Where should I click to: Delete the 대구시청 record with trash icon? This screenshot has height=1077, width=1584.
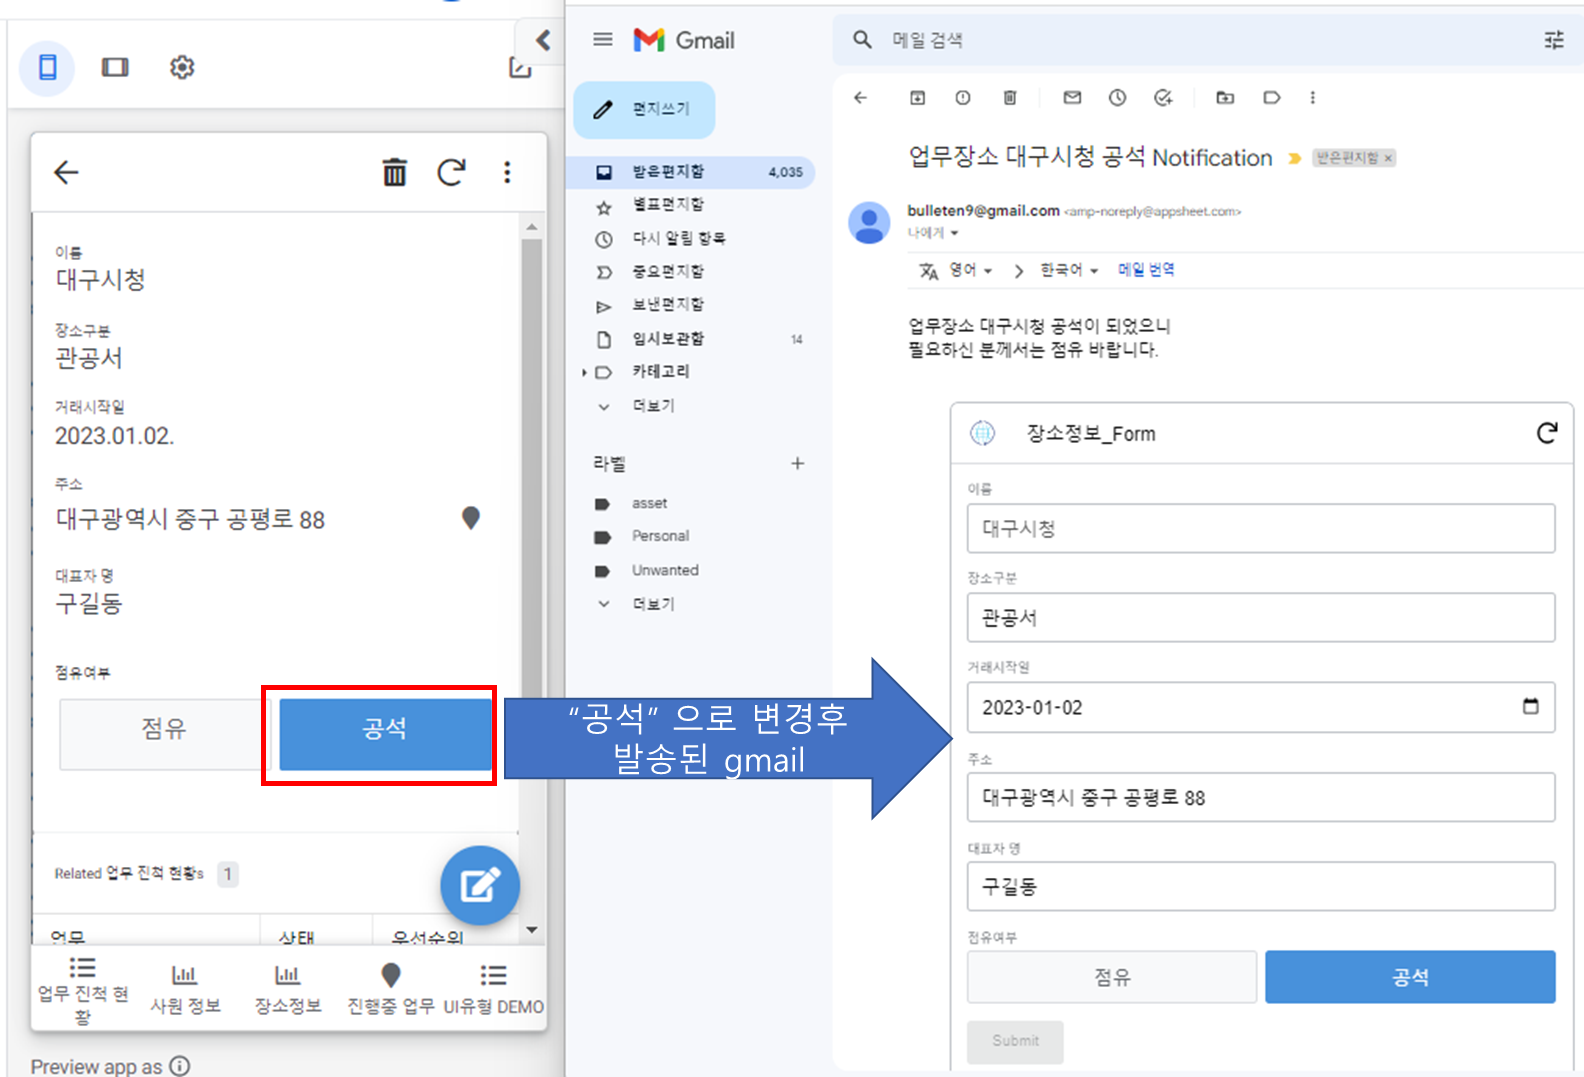click(x=395, y=172)
